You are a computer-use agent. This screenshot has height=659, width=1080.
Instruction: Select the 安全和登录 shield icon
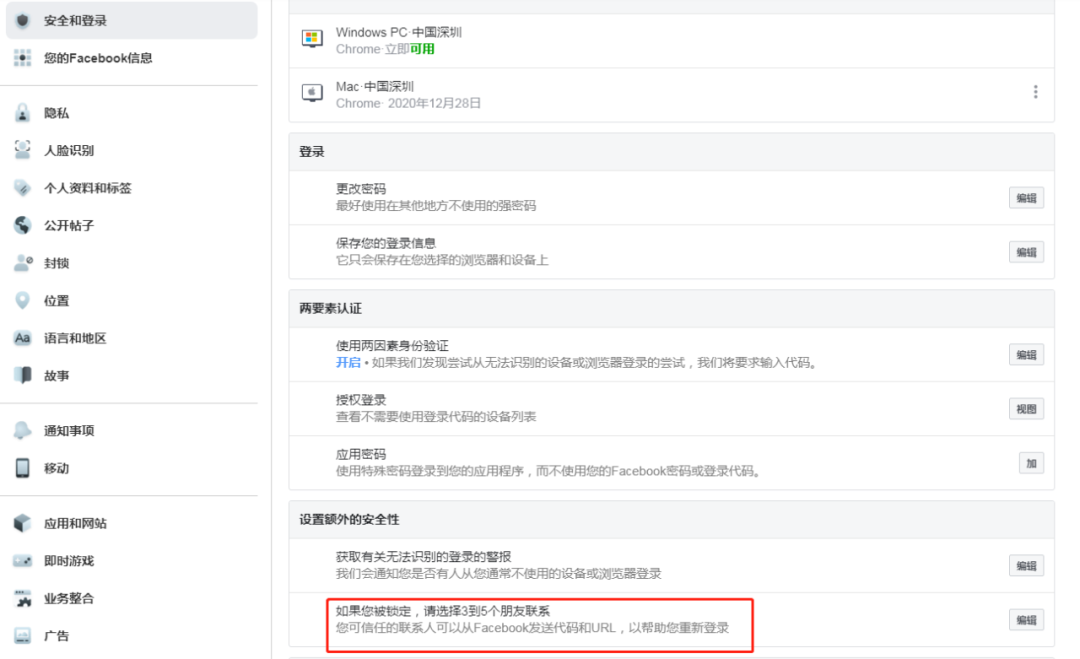pyautogui.click(x=22, y=20)
